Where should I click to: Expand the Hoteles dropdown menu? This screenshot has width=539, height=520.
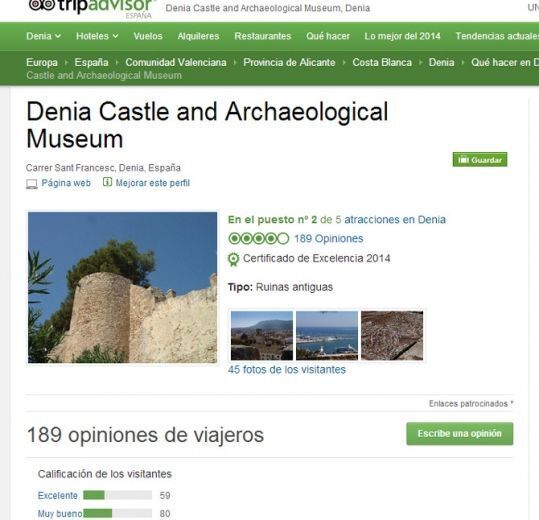(97, 36)
